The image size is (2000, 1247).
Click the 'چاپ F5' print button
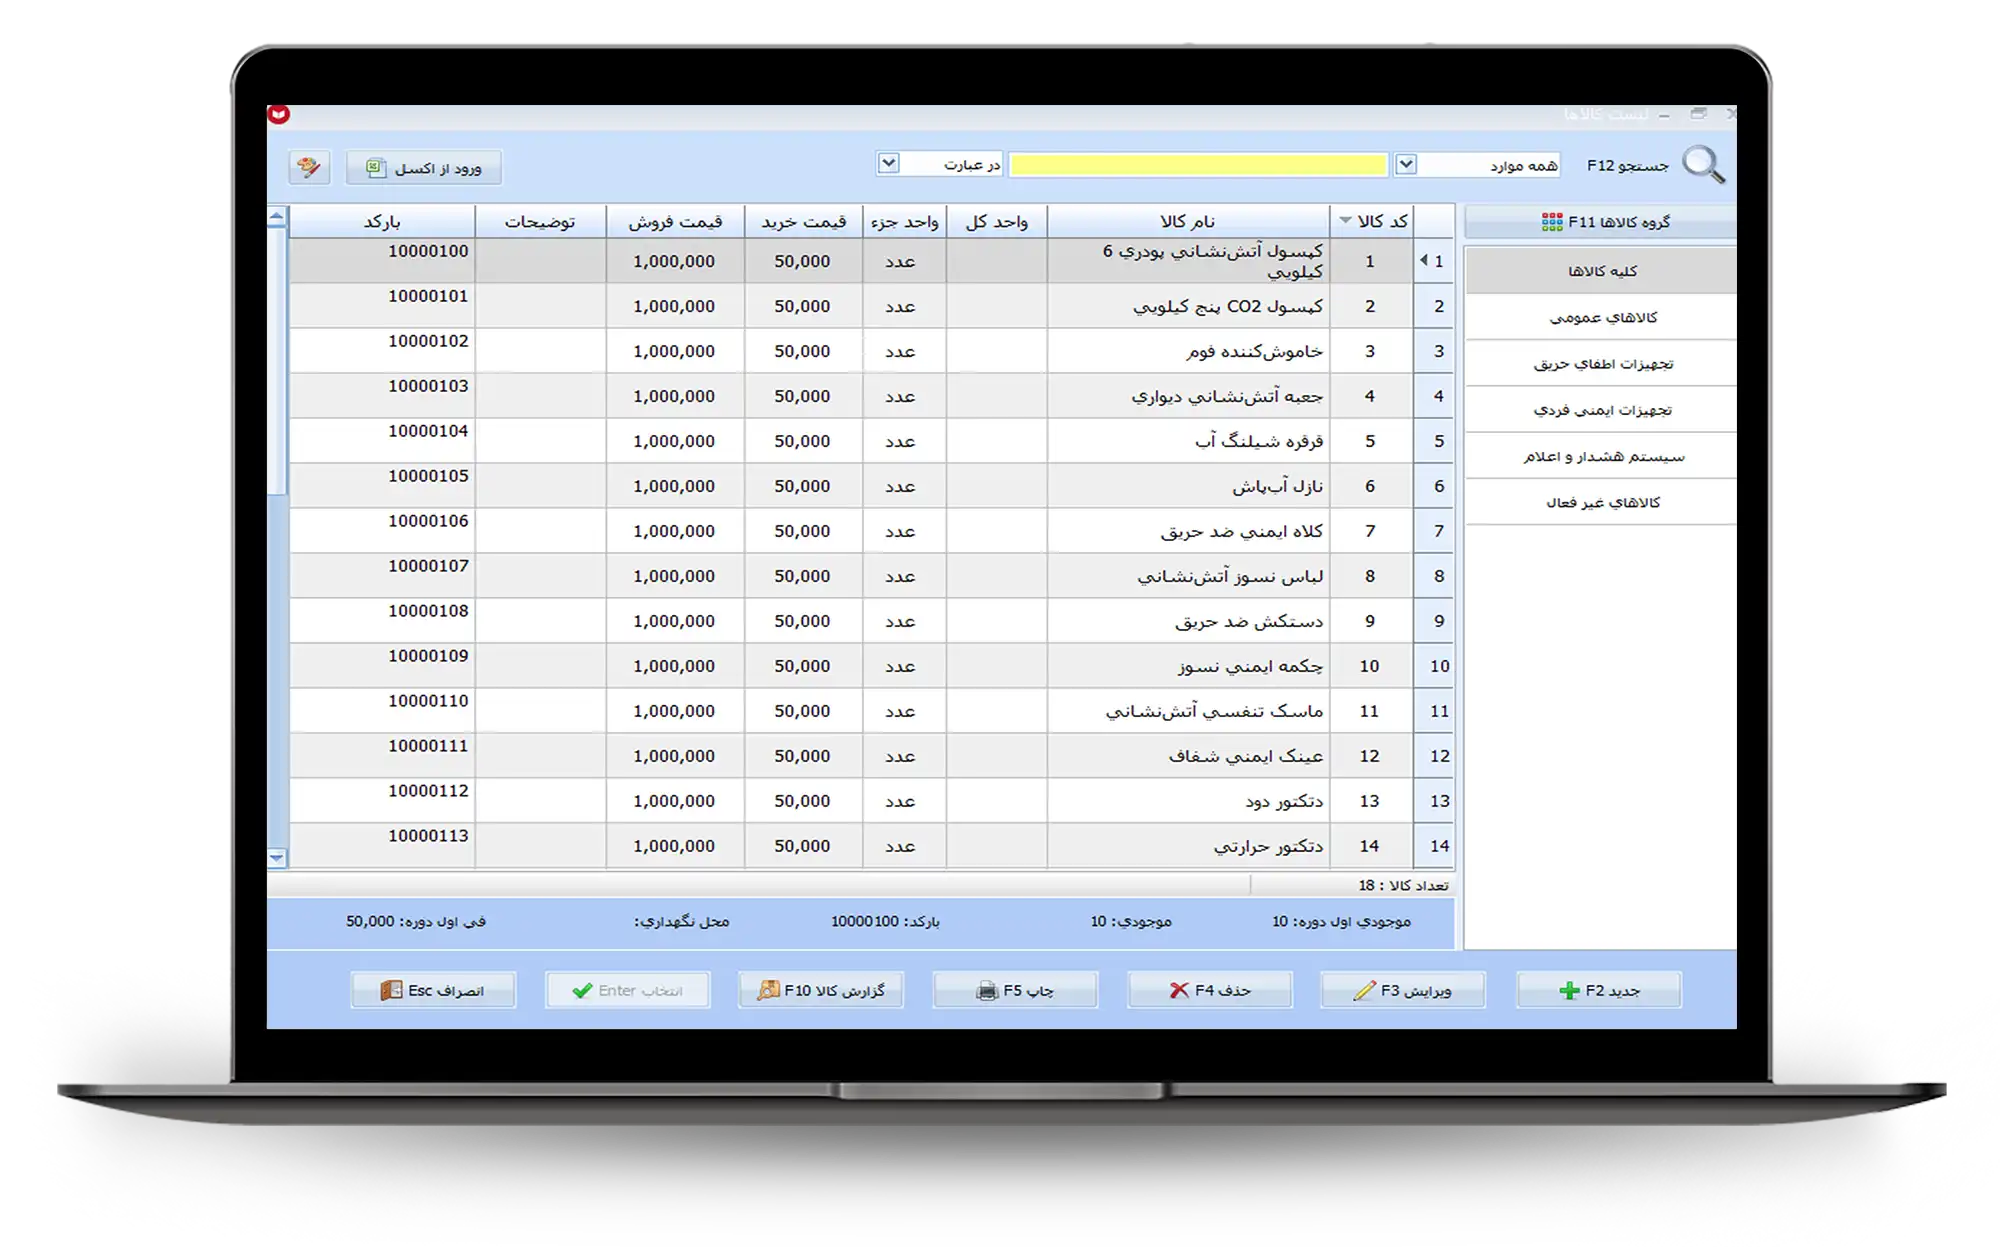(1015, 990)
